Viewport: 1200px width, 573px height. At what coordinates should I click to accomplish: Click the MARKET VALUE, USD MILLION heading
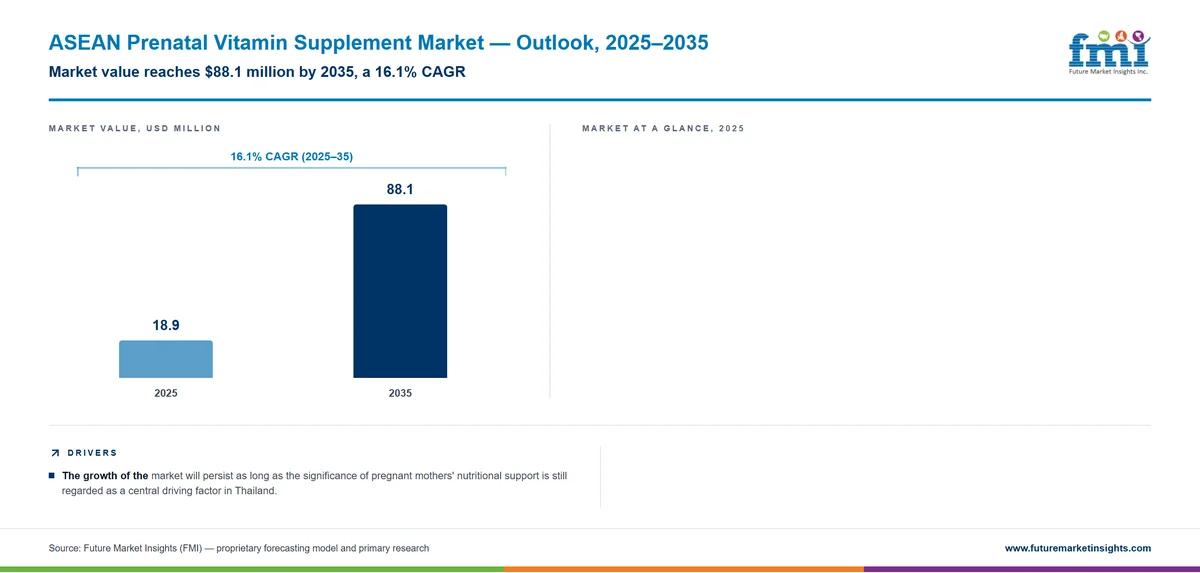[x=134, y=129]
